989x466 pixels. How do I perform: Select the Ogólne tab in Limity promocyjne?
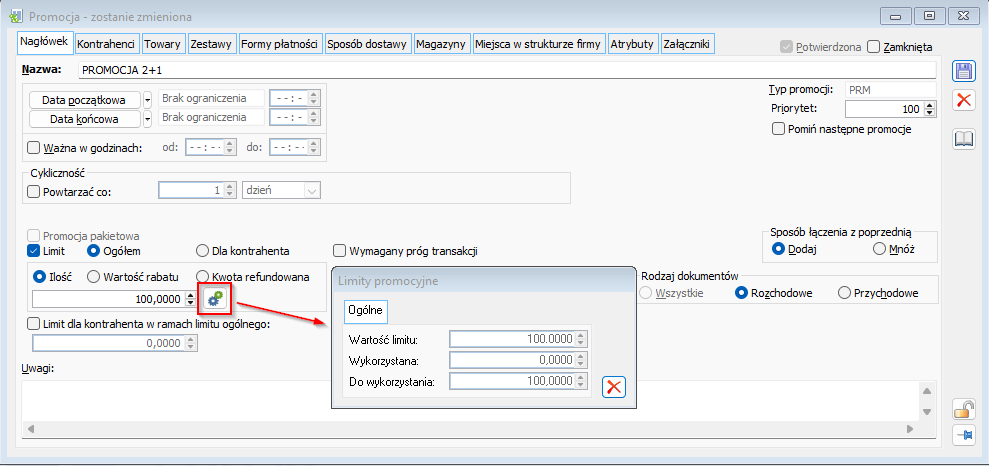pos(365,310)
